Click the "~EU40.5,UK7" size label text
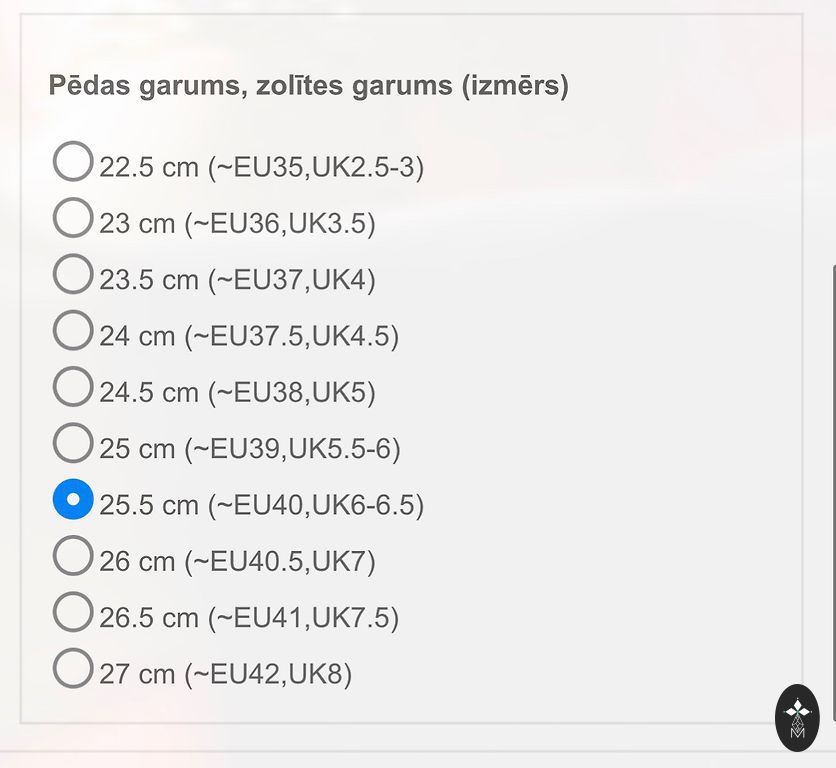 pos(280,562)
